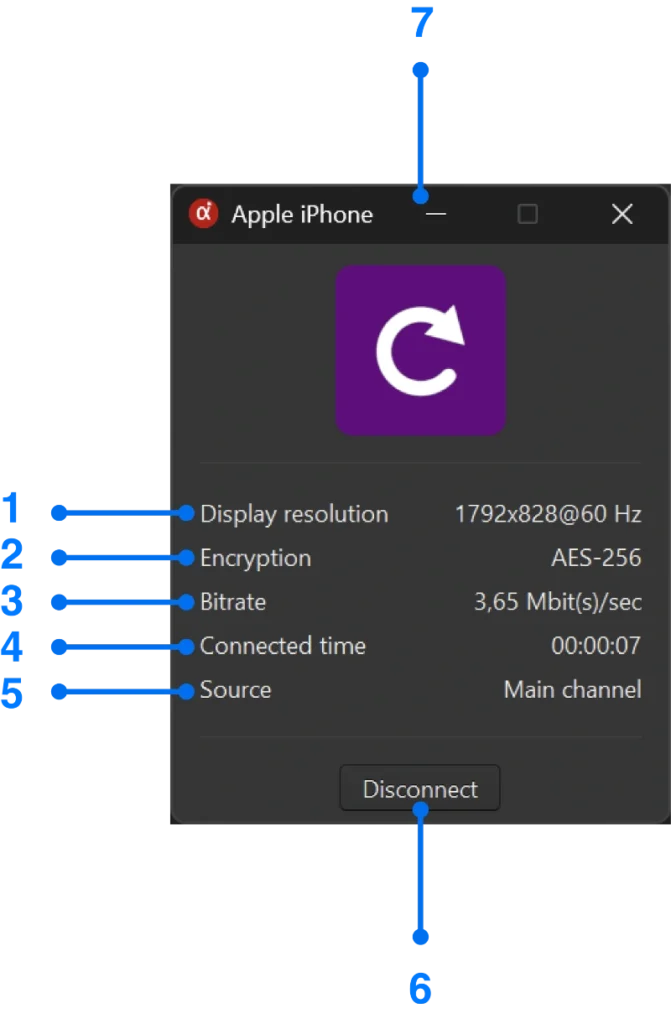Minimize the Apple iPhone window

click(435, 214)
